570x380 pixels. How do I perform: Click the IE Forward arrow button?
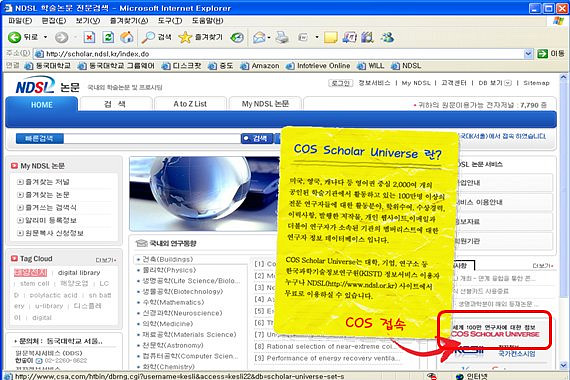[x=61, y=37]
